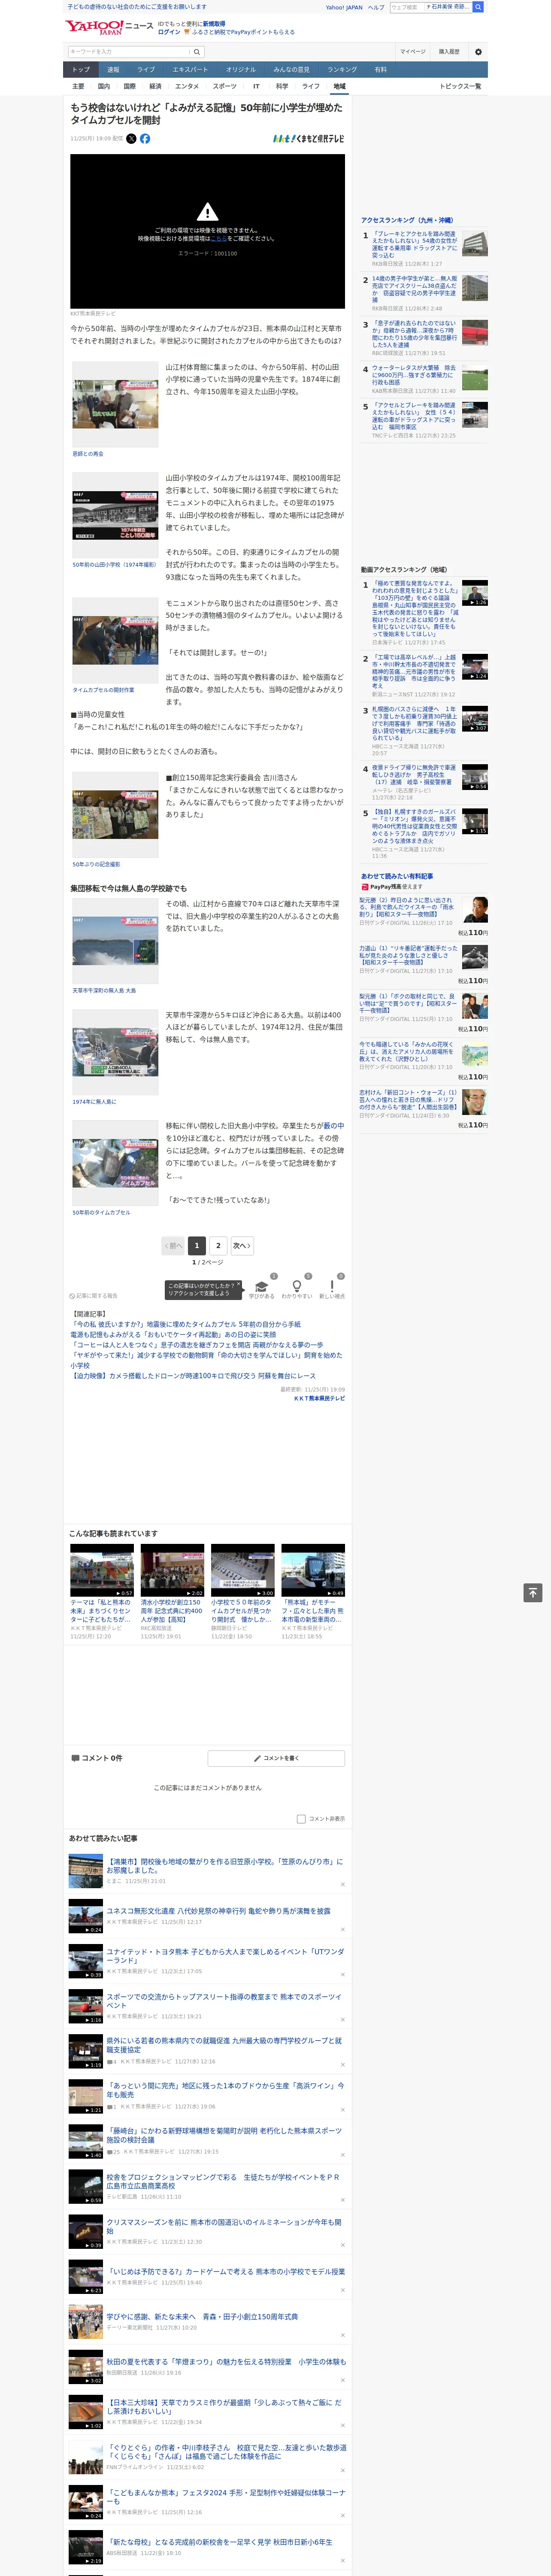Click the Yahoo! JAPAN News logo
The image size is (551, 2576).
click(x=108, y=27)
